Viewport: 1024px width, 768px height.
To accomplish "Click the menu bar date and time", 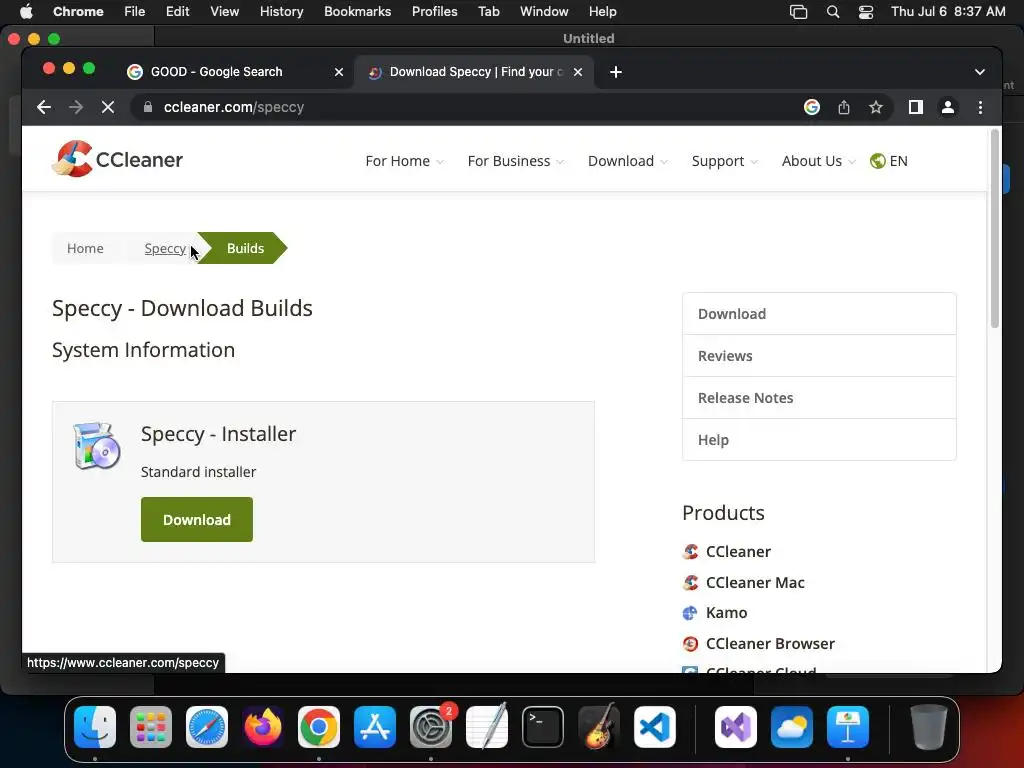I will [x=948, y=12].
